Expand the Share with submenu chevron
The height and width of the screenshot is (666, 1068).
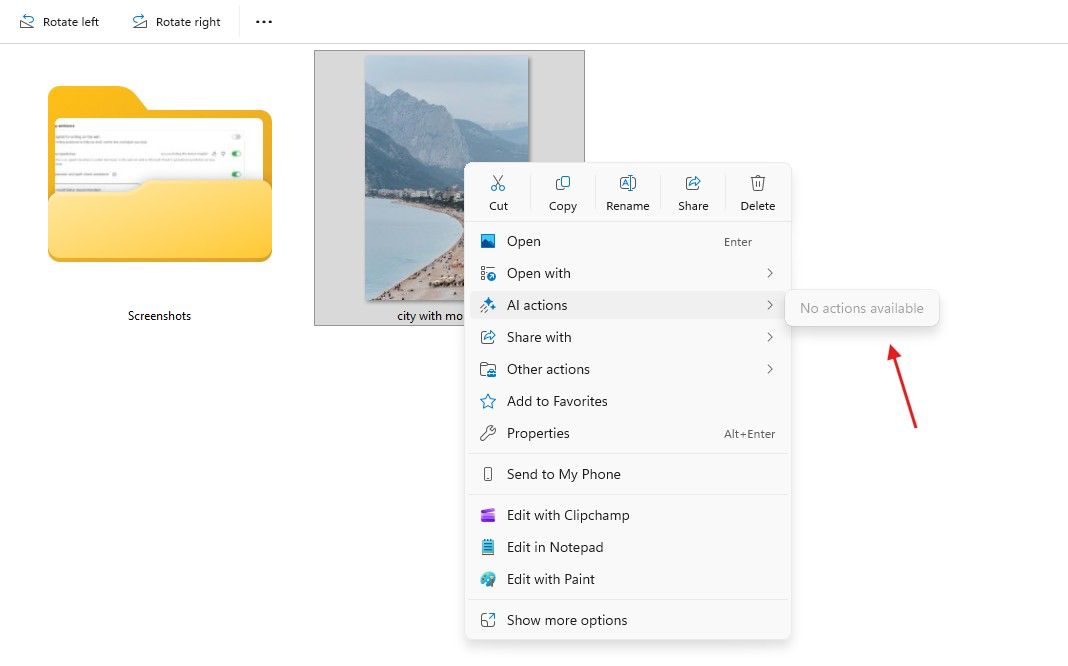(x=769, y=337)
